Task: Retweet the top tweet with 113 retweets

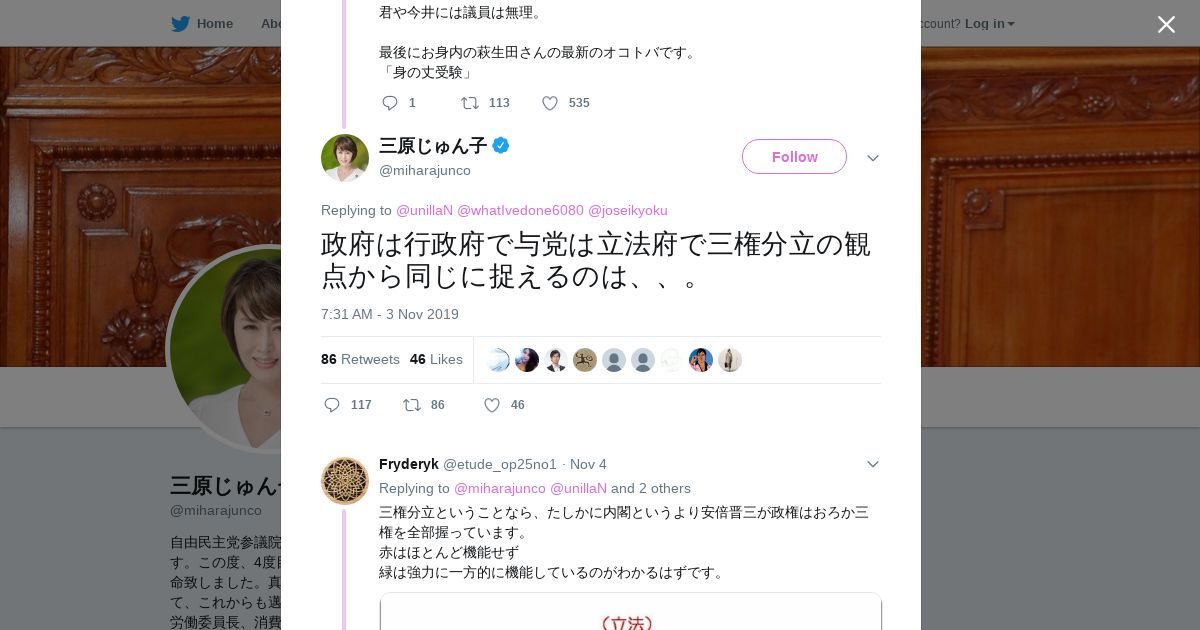Action: 469,103
